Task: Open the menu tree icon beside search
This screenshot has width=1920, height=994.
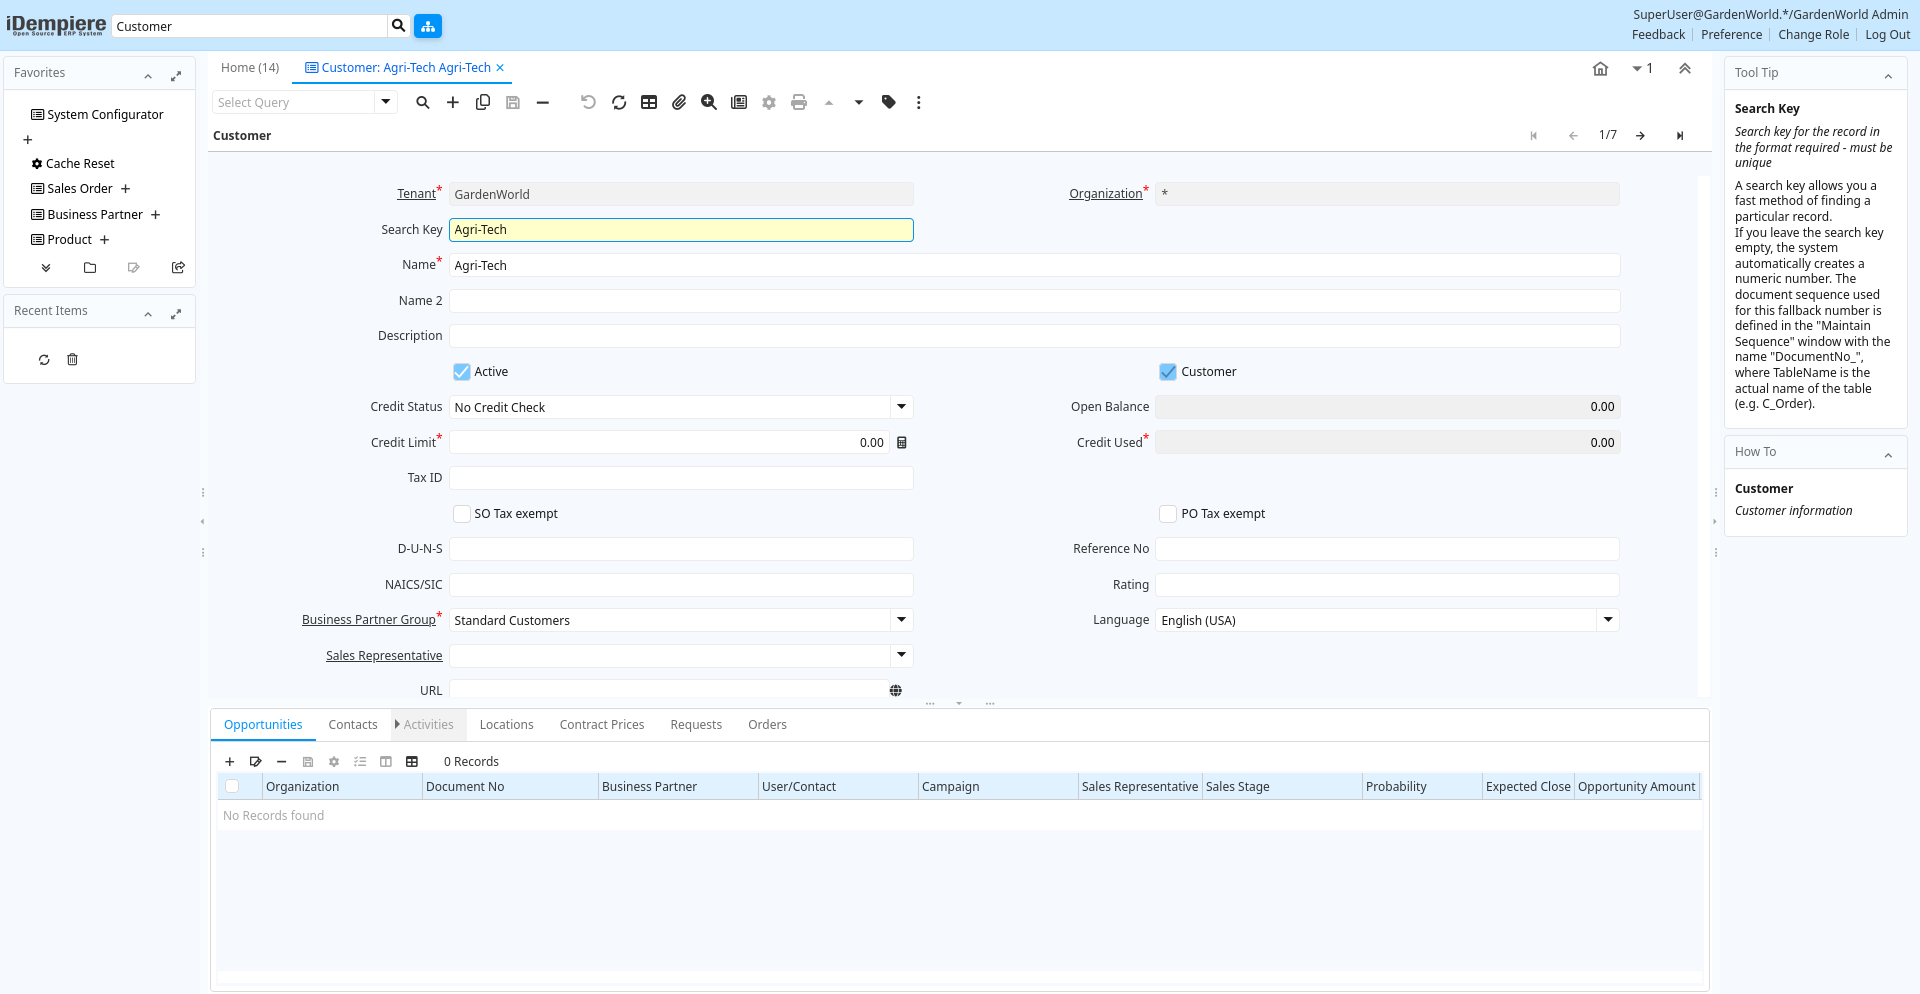Action: (x=428, y=26)
